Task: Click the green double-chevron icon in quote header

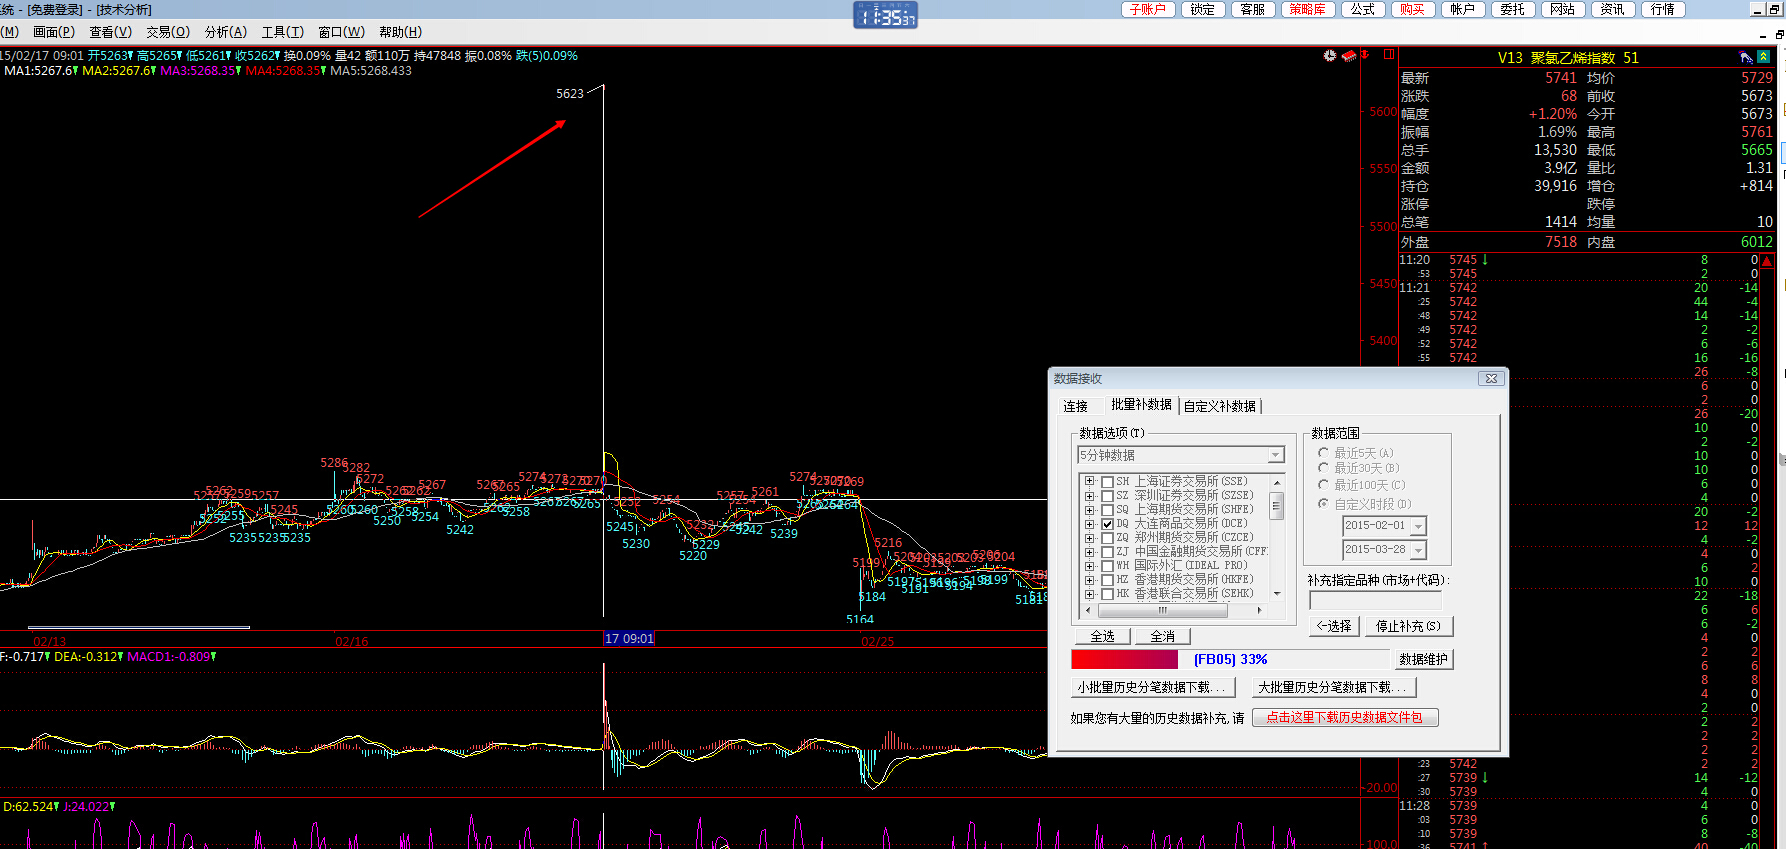Action: pos(1764,57)
